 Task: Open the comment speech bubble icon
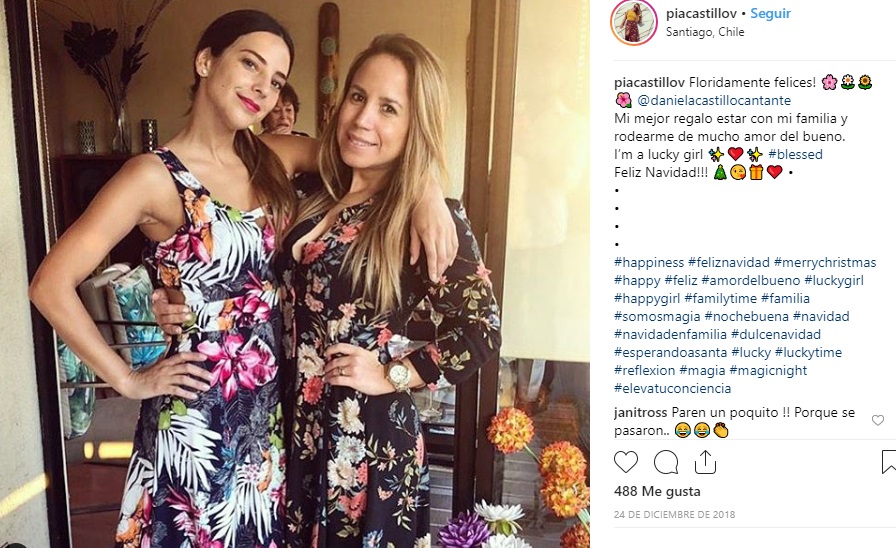click(x=666, y=462)
